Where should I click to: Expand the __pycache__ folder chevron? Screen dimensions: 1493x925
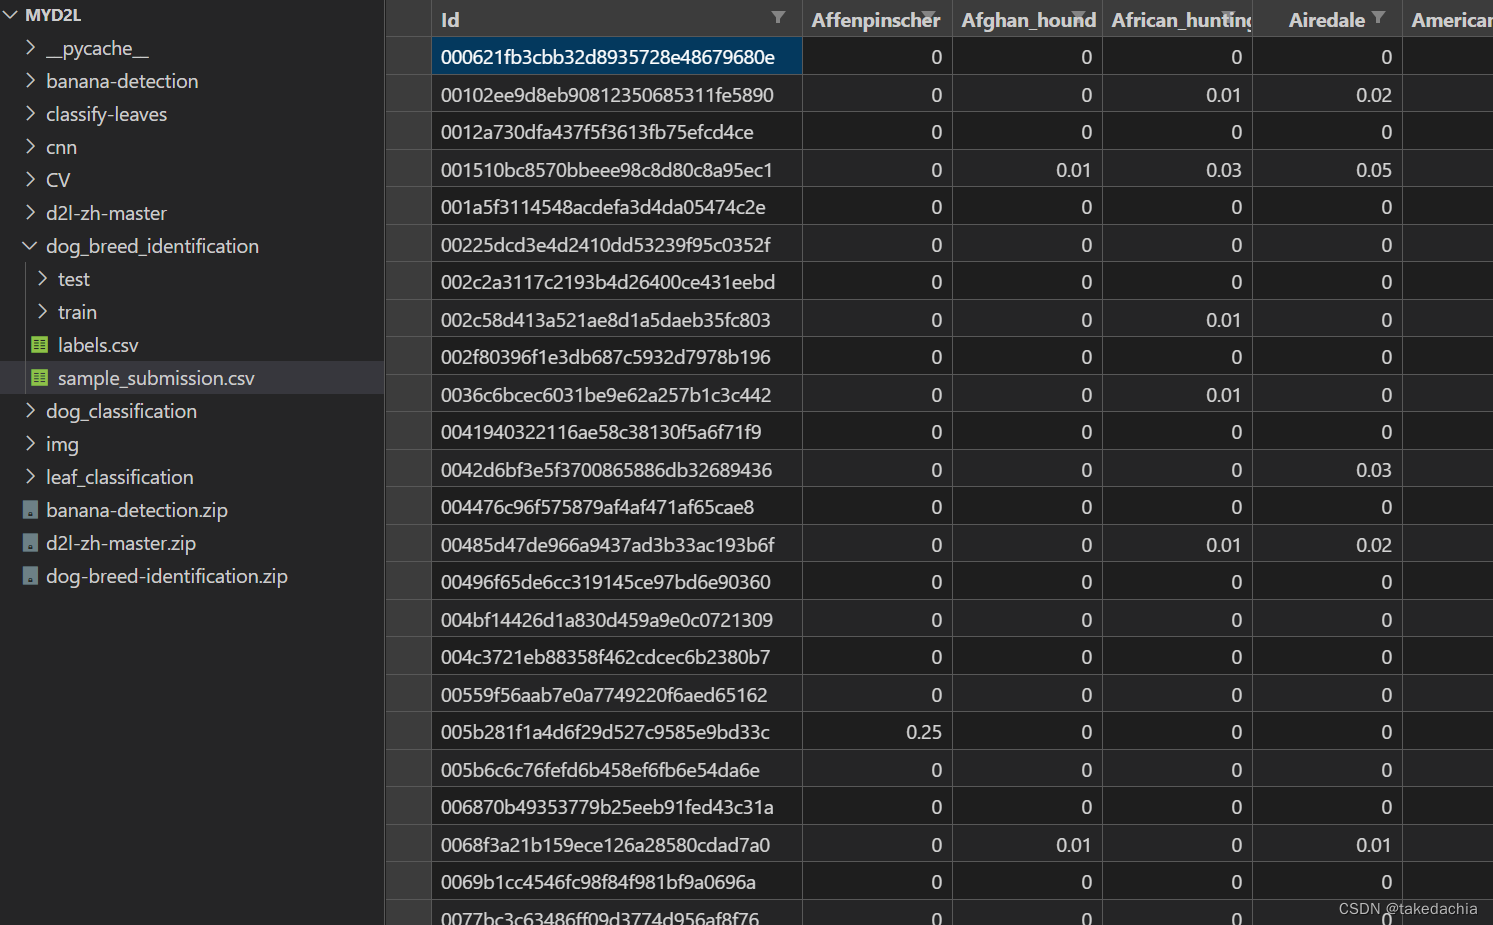click(x=30, y=48)
